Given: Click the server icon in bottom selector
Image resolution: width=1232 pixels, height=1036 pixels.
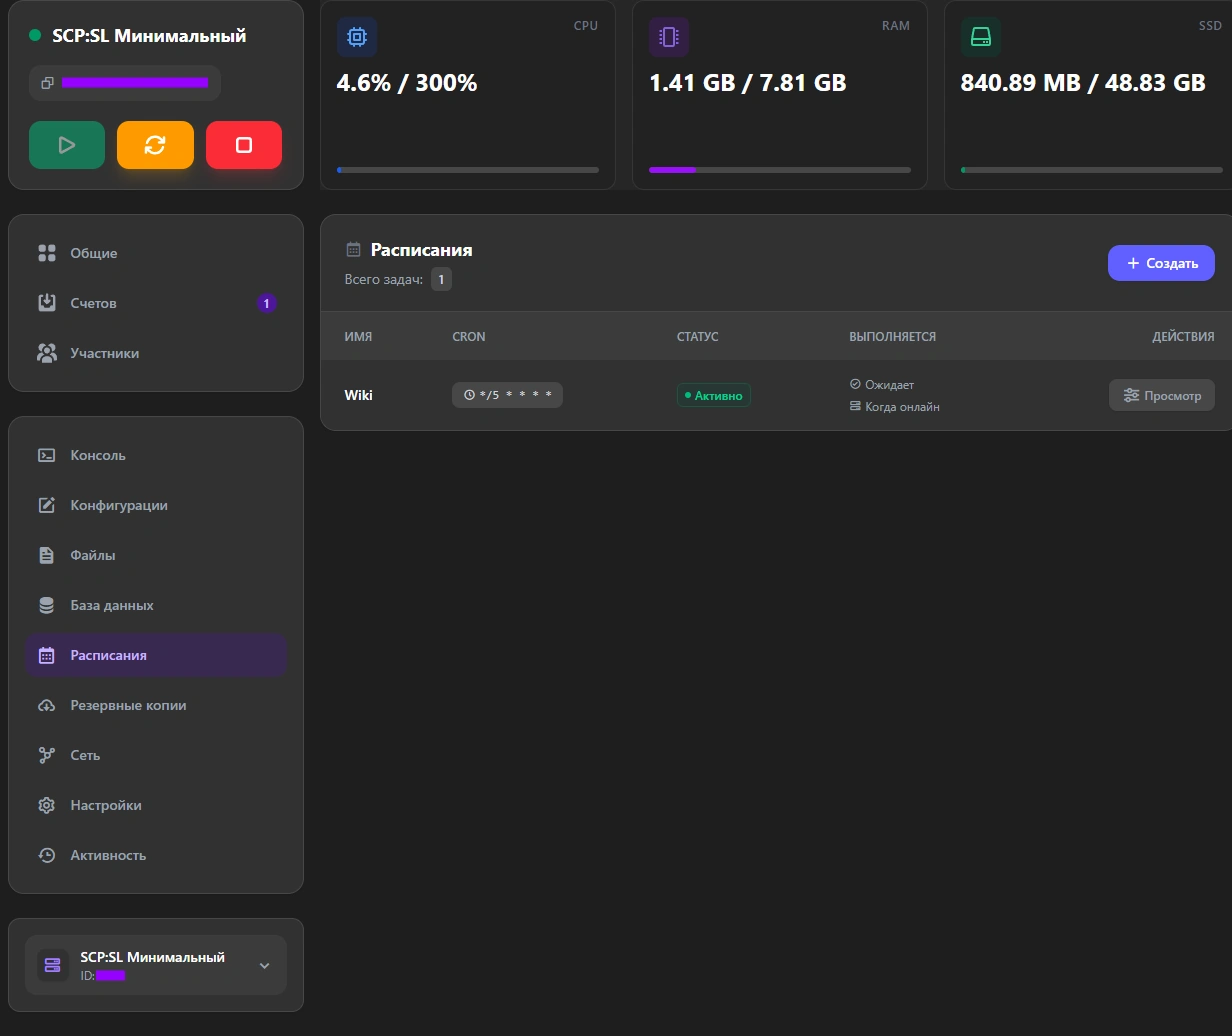Looking at the screenshot, I should 53,965.
